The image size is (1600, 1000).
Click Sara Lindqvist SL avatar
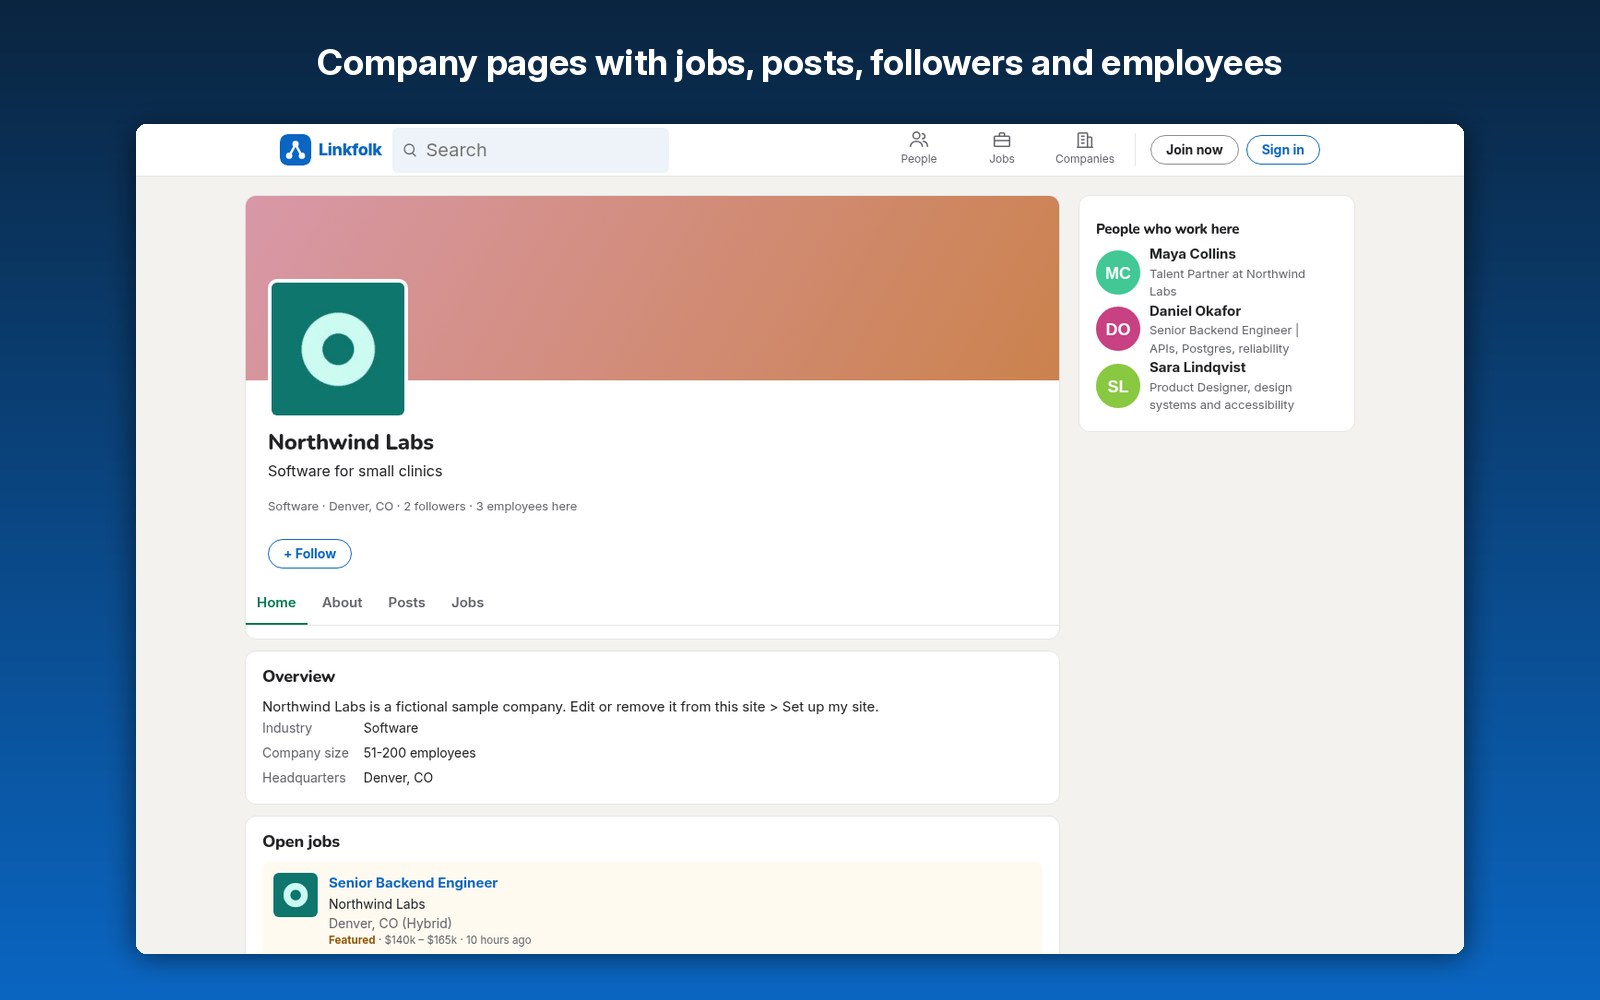(1118, 386)
